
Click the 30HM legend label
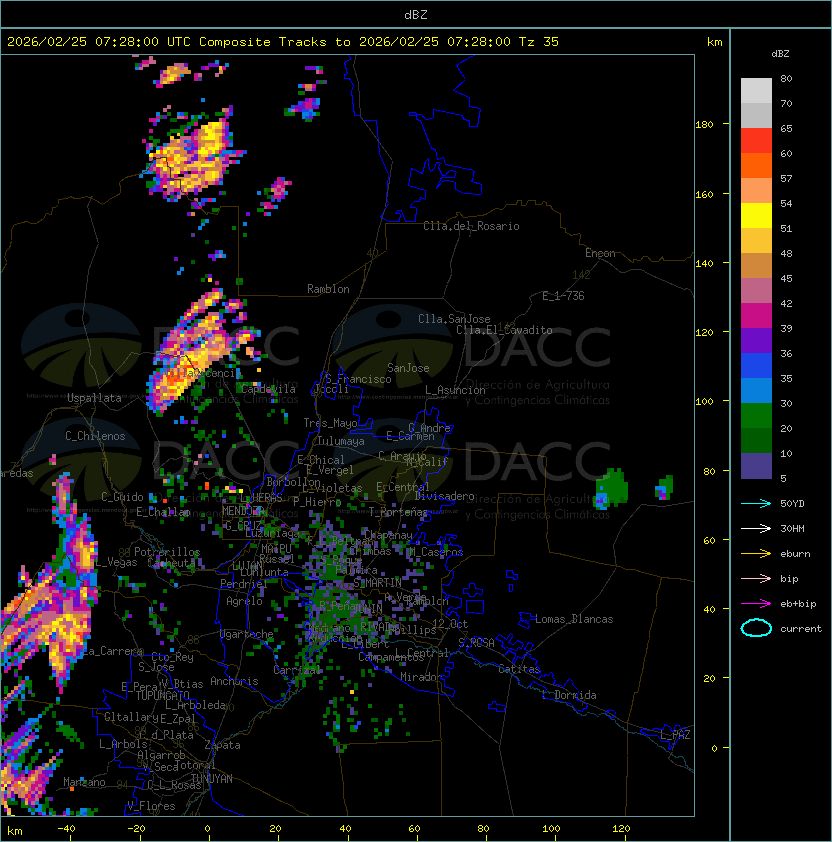click(x=792, y=528)
